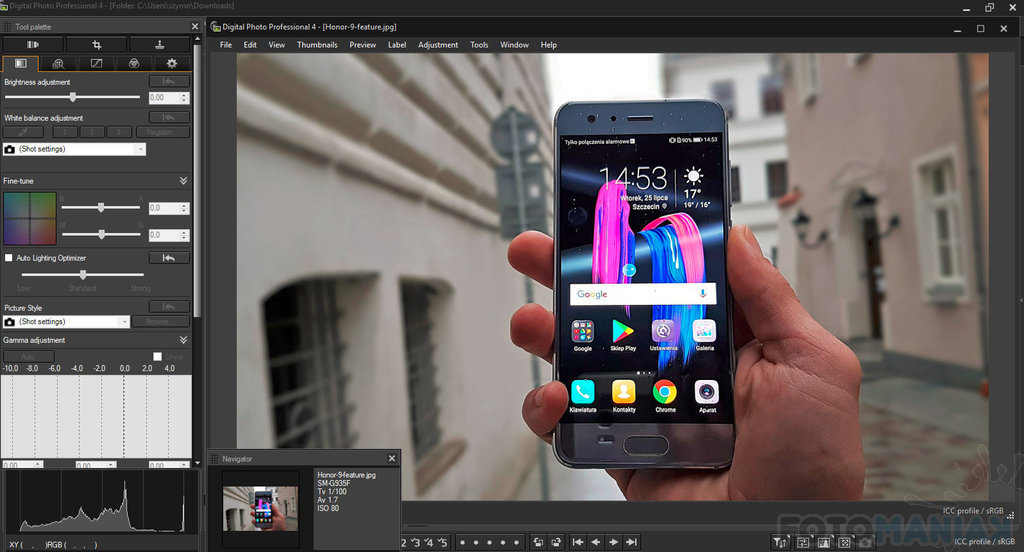
Task: Click the Fine-tune color grid
Action: tap(29, 219)
